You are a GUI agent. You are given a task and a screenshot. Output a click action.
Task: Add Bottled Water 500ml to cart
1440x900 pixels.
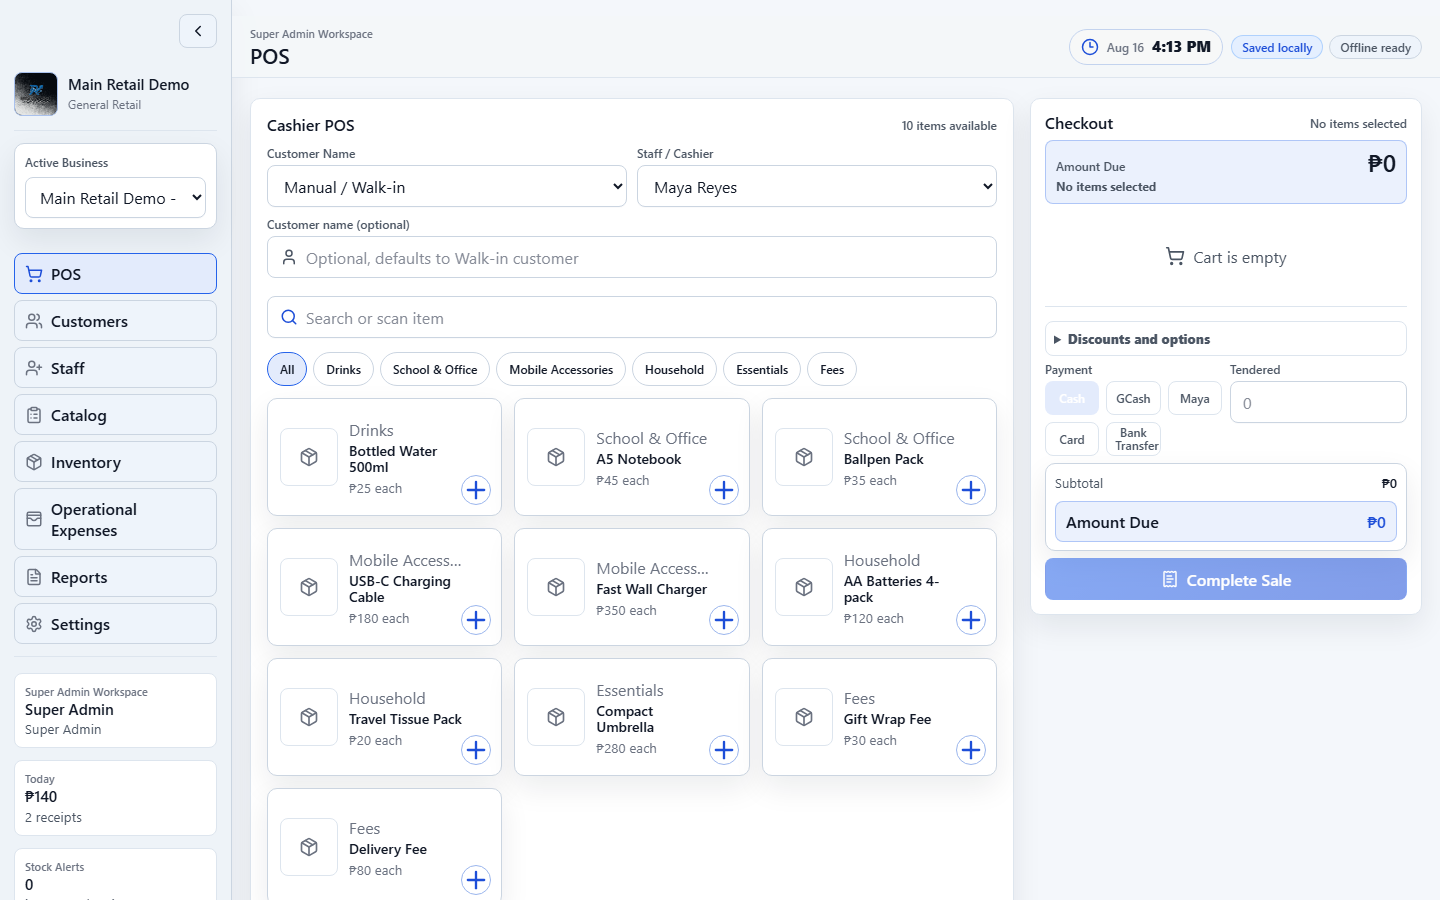[476, 490]
